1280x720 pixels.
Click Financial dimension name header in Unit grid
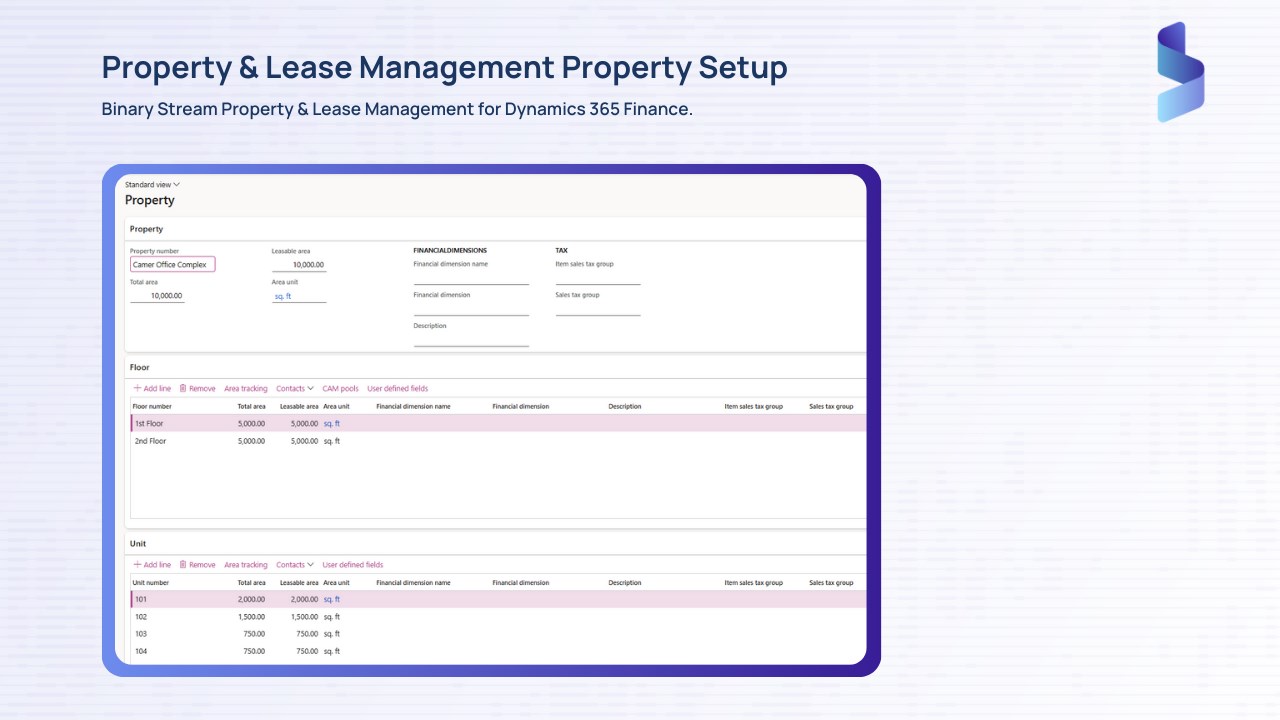413,583
